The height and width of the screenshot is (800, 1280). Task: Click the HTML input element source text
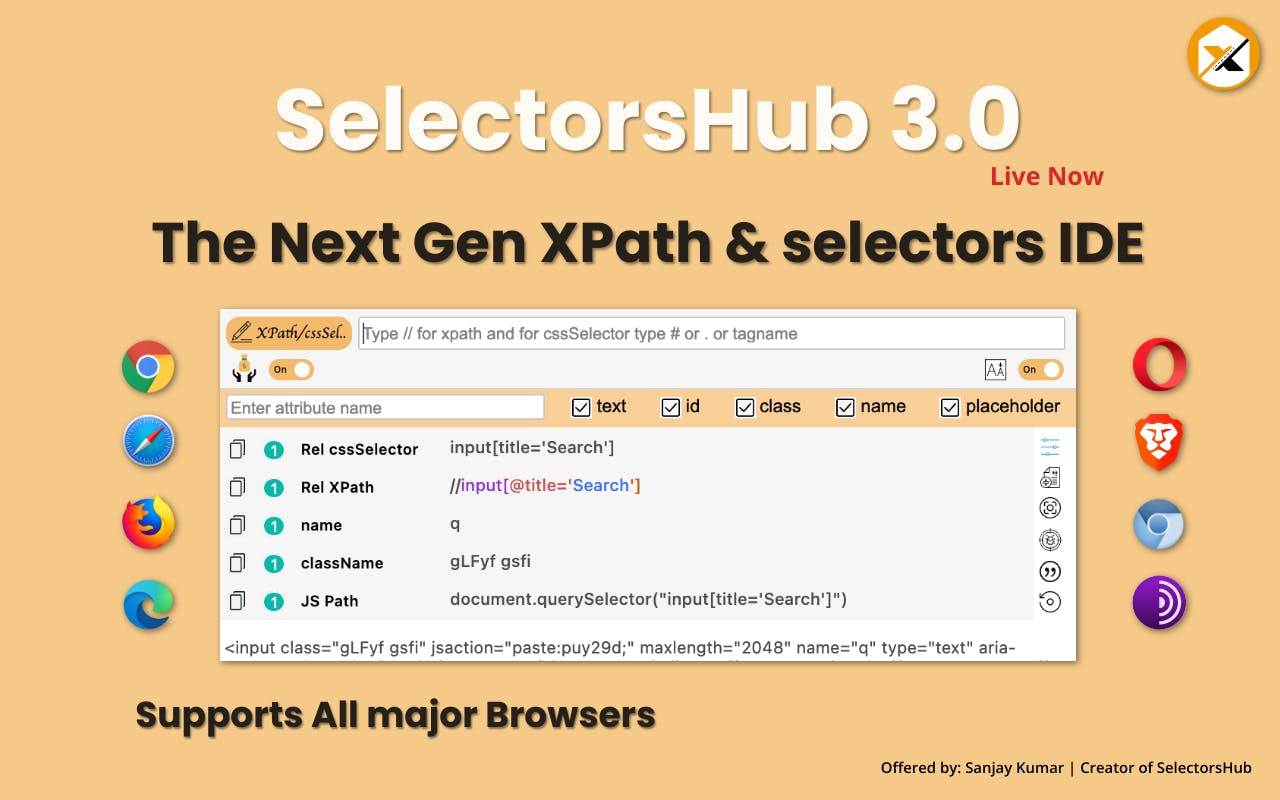point(620,648)
